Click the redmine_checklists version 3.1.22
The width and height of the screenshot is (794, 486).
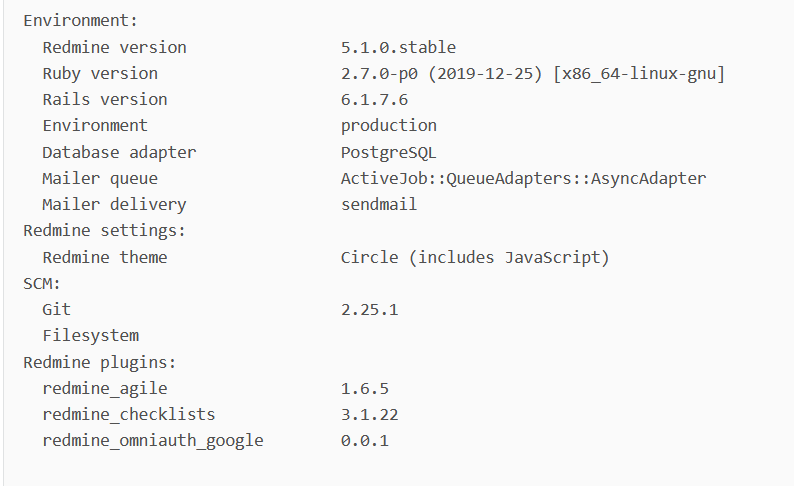(370, 415)
